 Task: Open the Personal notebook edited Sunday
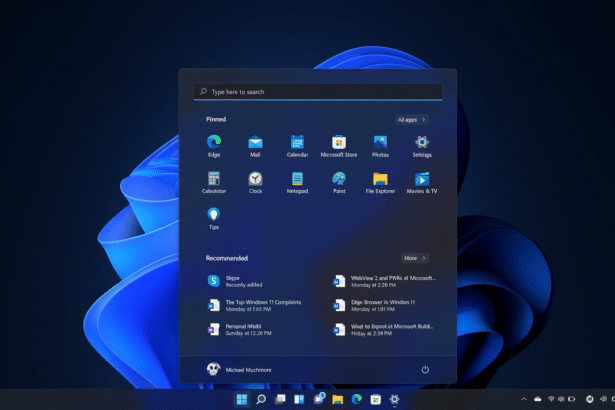tap(239, 330)
